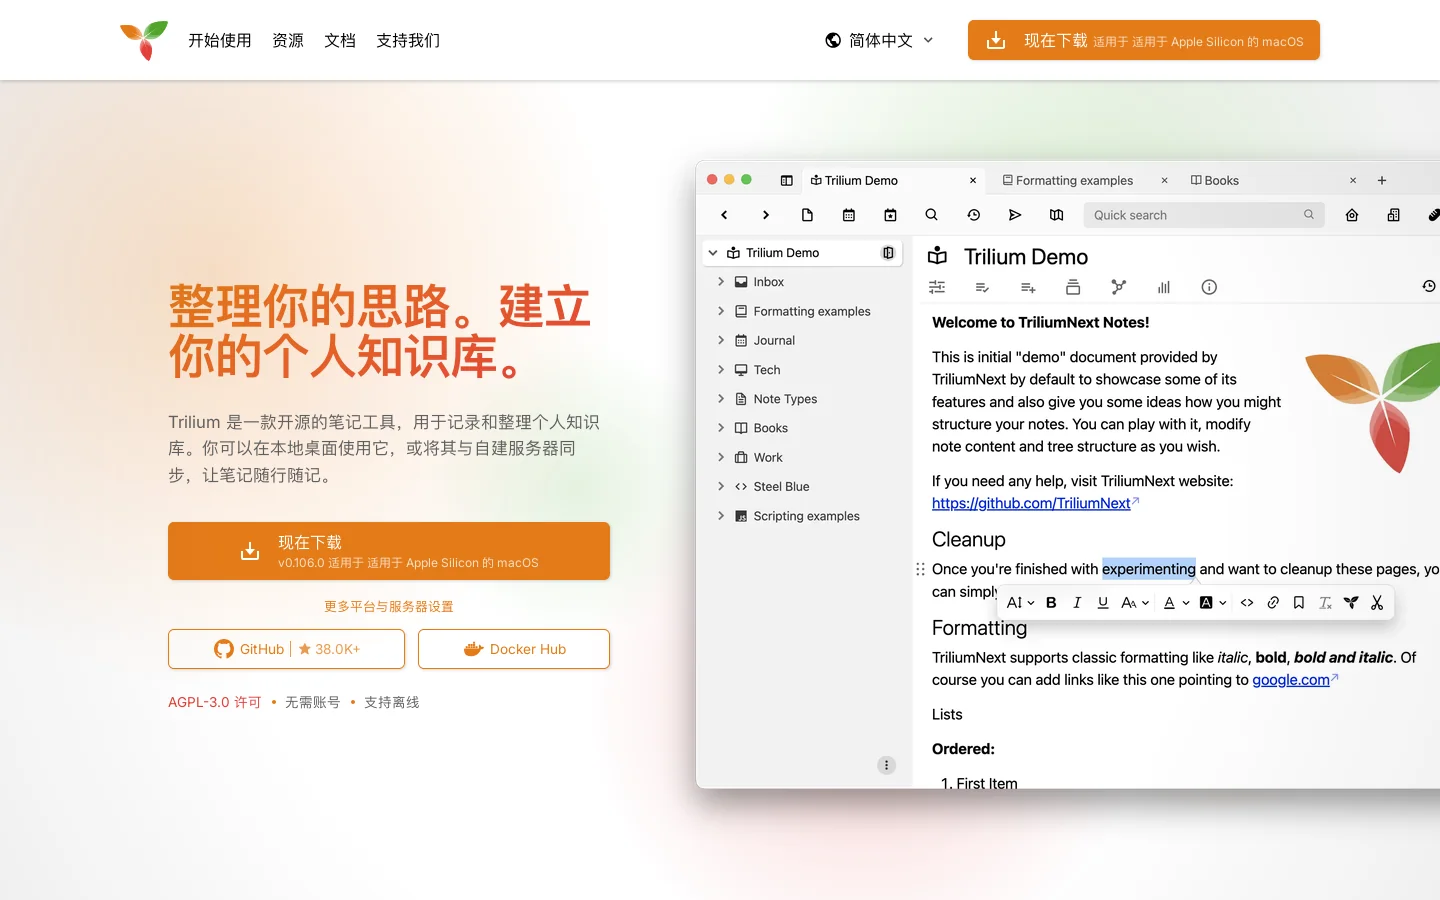
Task: Add a bookmark from the floating toolbar
Action: (x=1299, y=603)
